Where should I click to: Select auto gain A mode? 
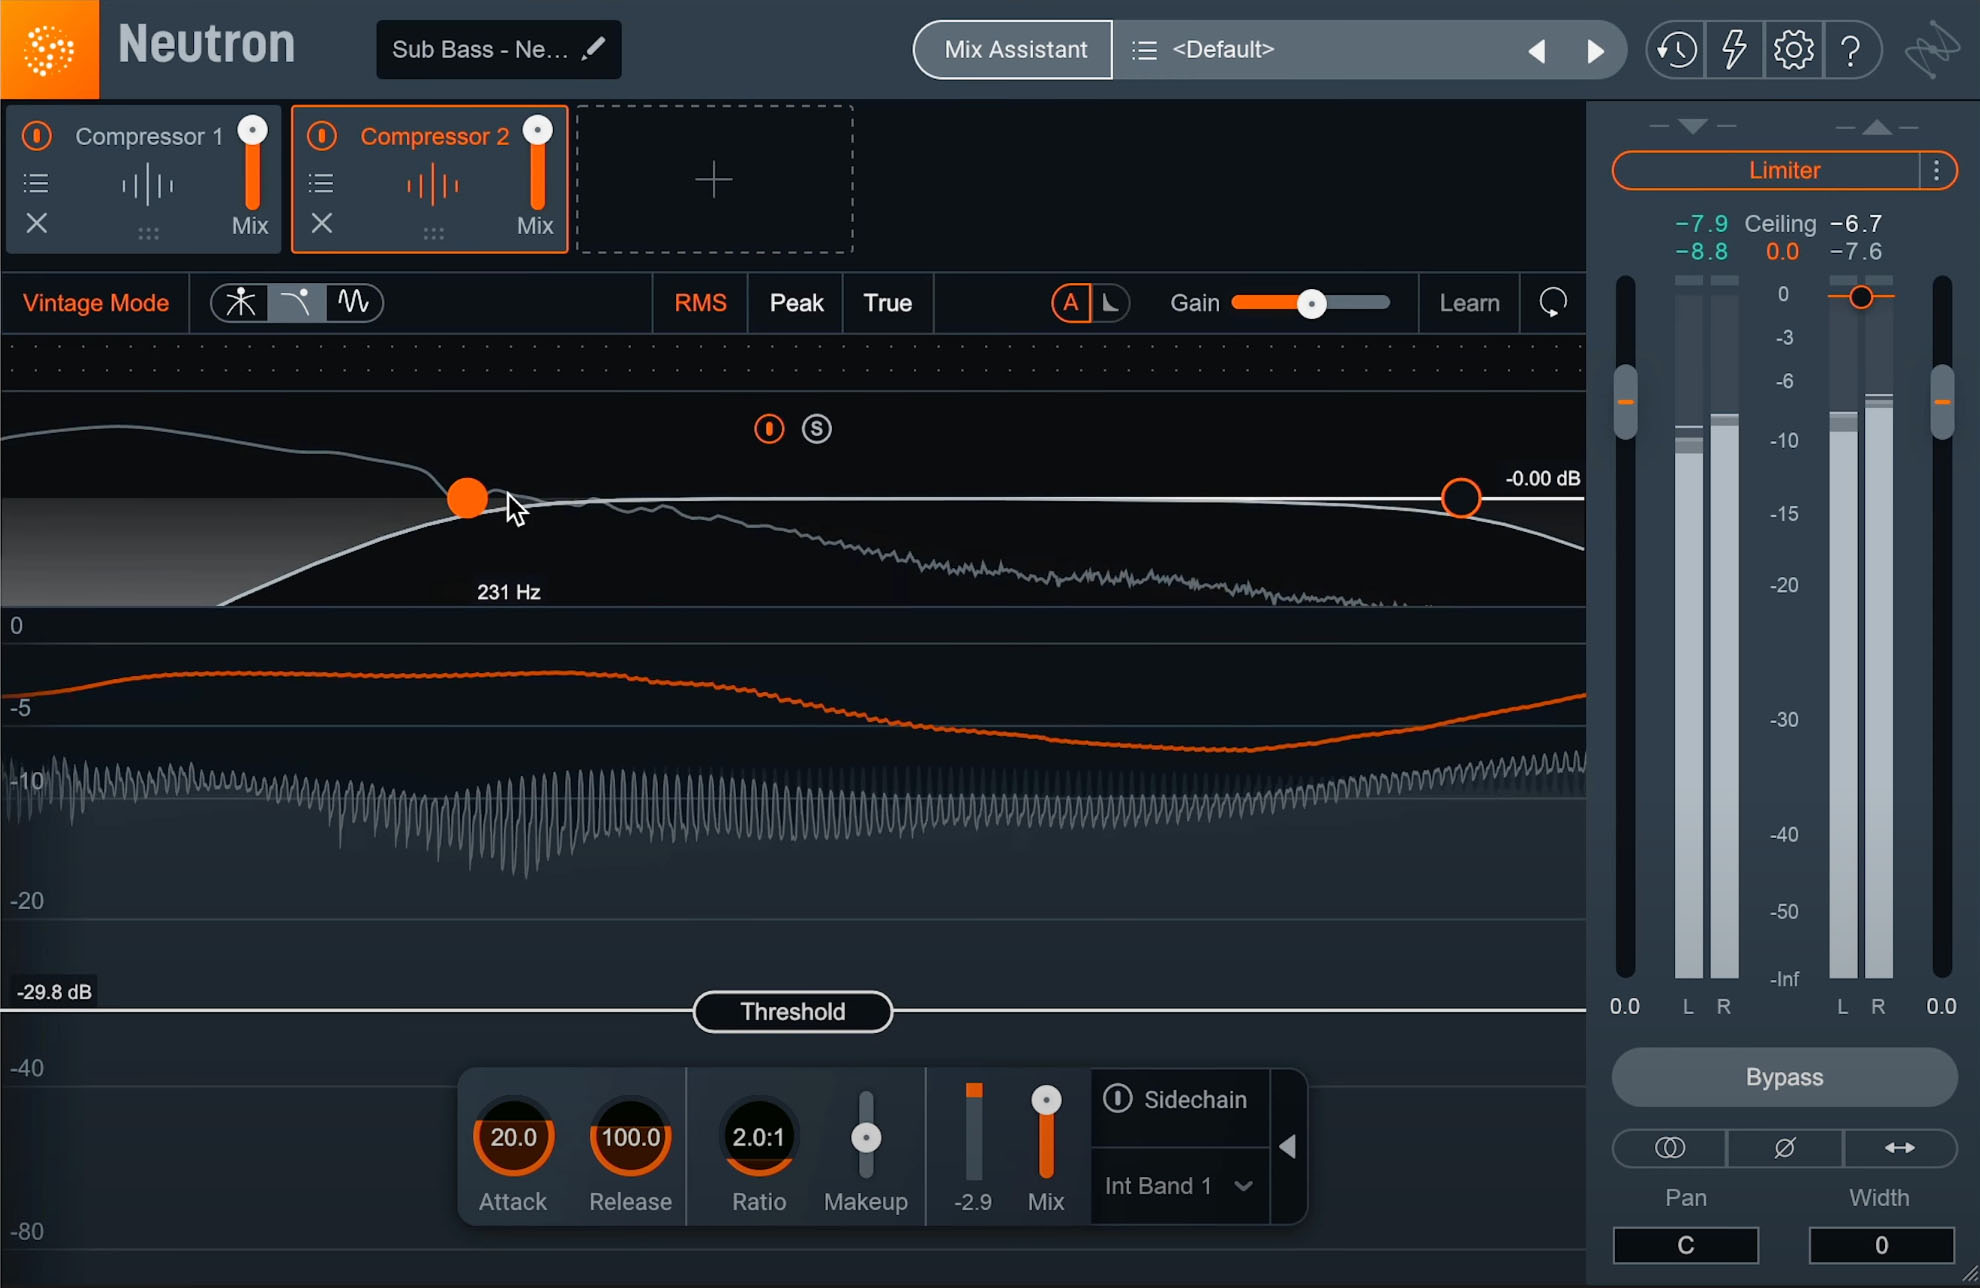click(x=1071, y=302)
